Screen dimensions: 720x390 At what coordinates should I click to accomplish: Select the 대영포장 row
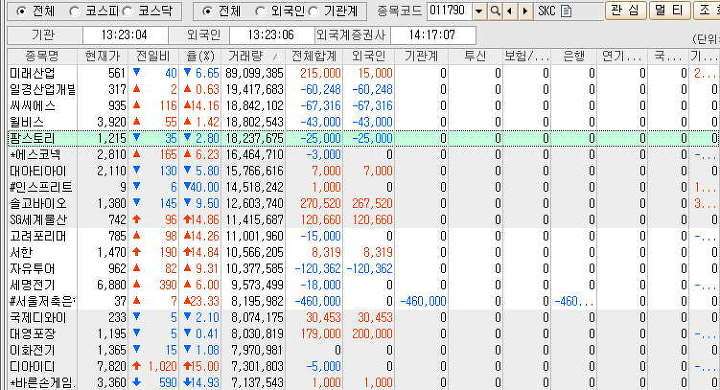coord(363,334)
